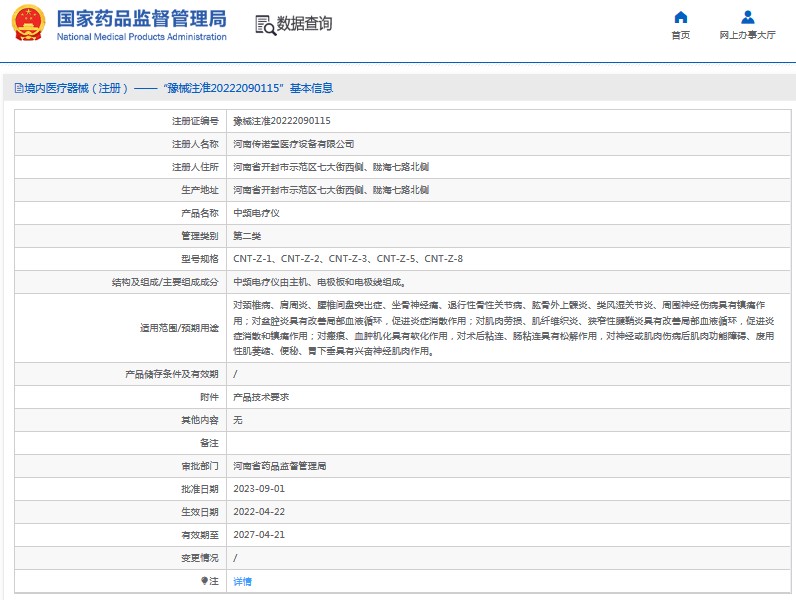Image resolution: width=796 pixels, height=600 pixels.
Task: Click the 生效日期 row label
Action: click(x=200, y=512)
